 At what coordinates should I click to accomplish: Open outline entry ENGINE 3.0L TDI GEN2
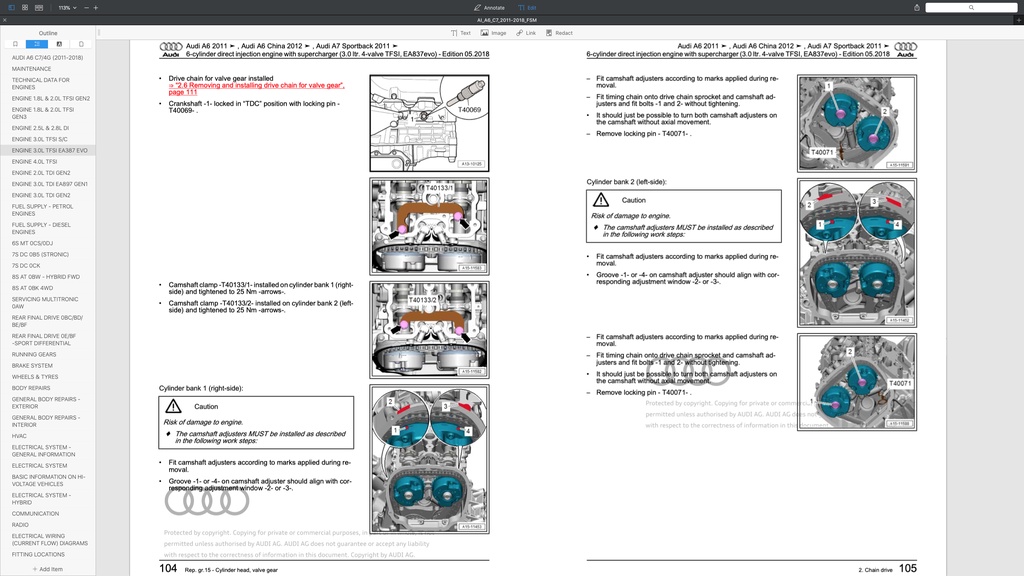pyautogui.click(x=40, y=195)
